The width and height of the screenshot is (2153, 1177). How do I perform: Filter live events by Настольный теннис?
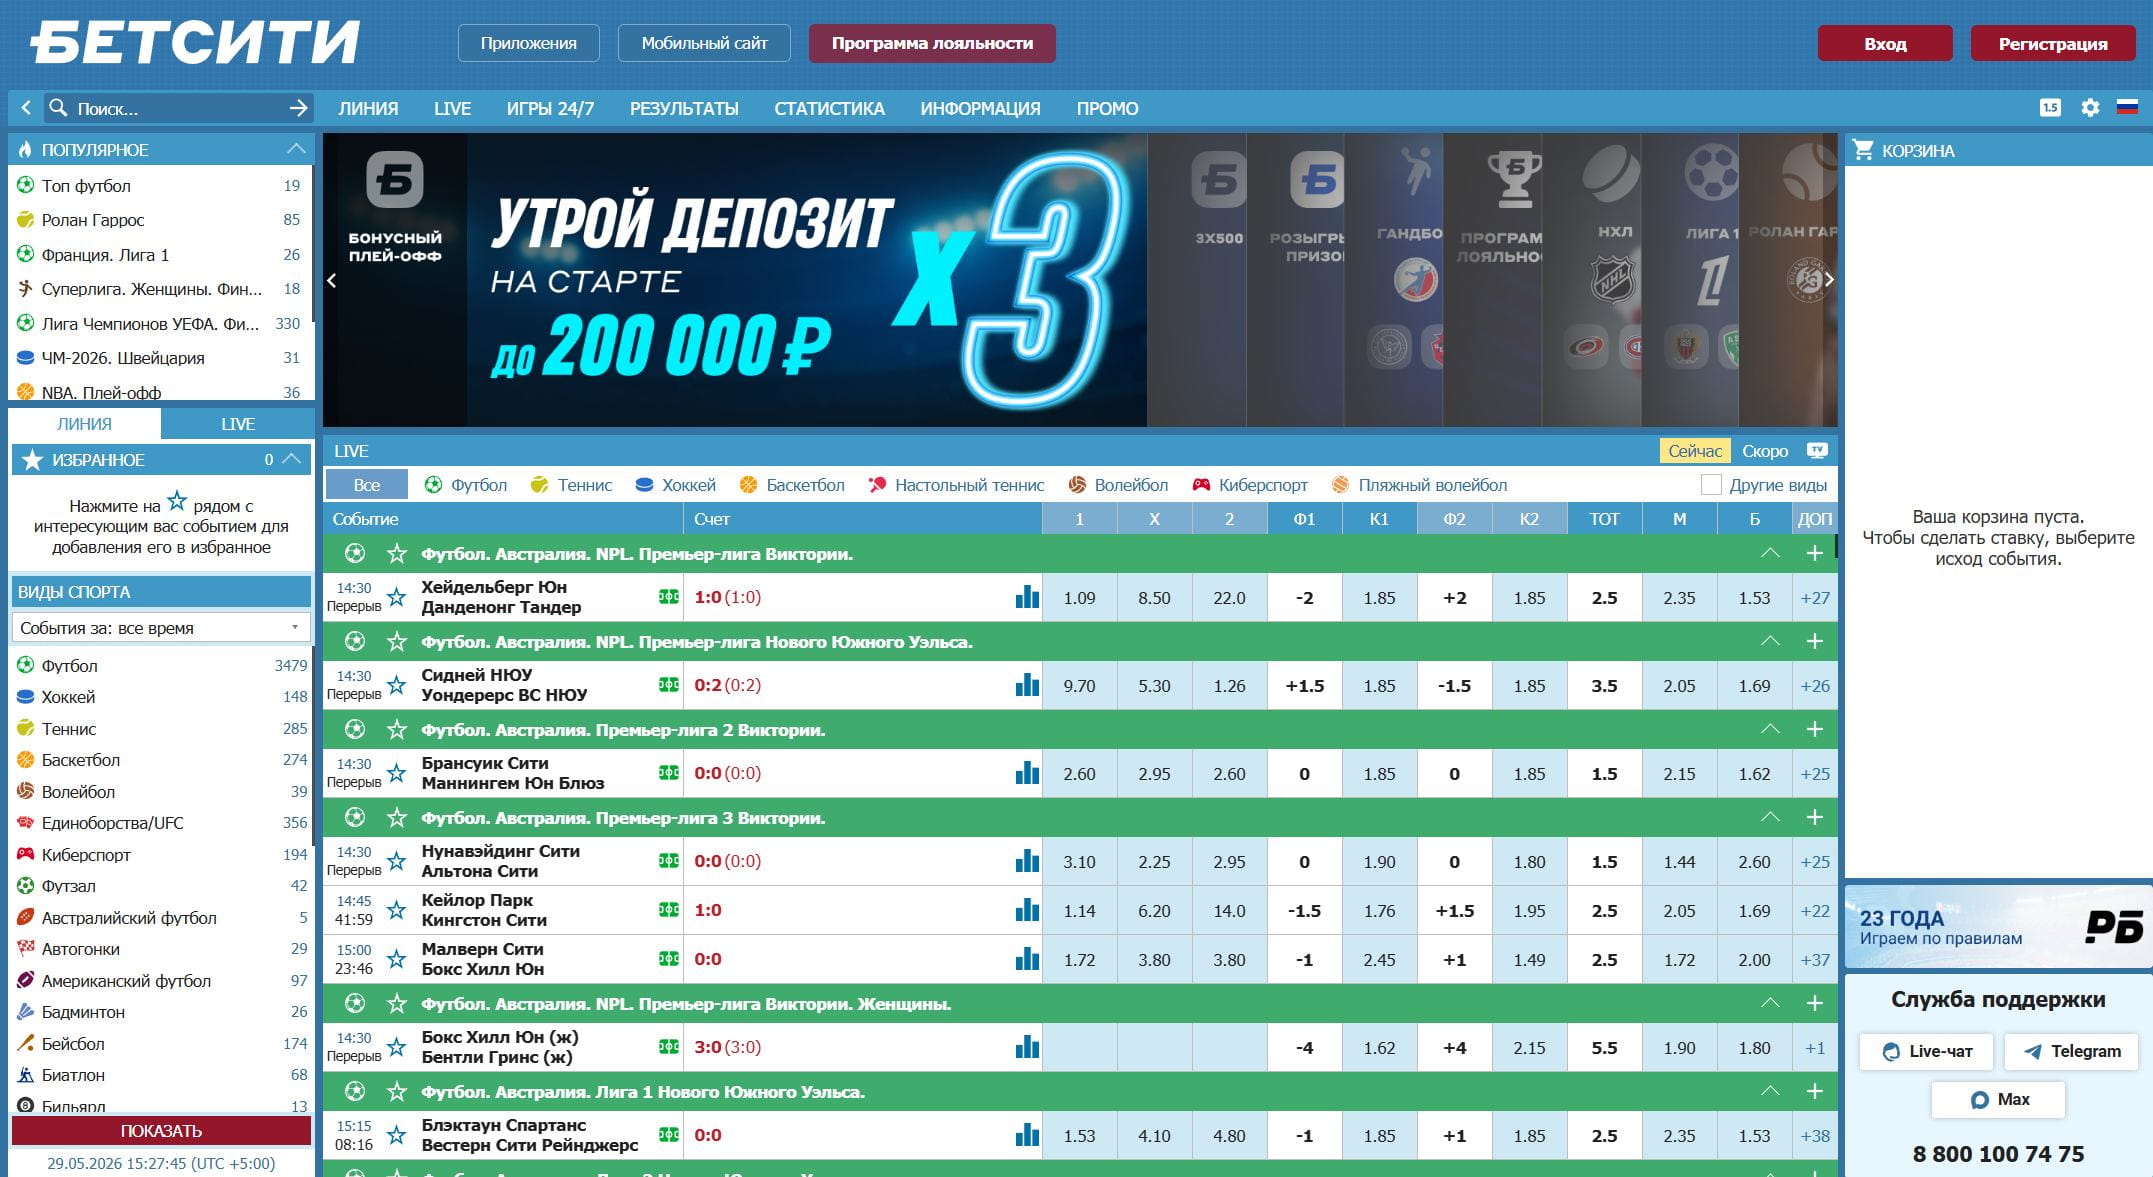pos(956,485)
